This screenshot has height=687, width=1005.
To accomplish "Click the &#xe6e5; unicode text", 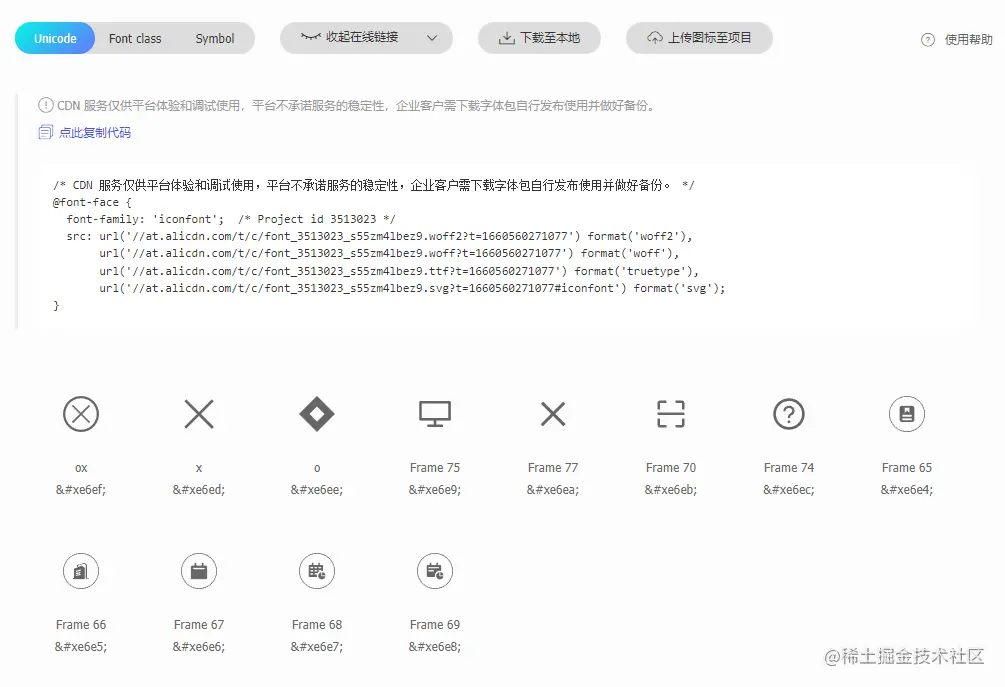I will [x=81, y=647].
